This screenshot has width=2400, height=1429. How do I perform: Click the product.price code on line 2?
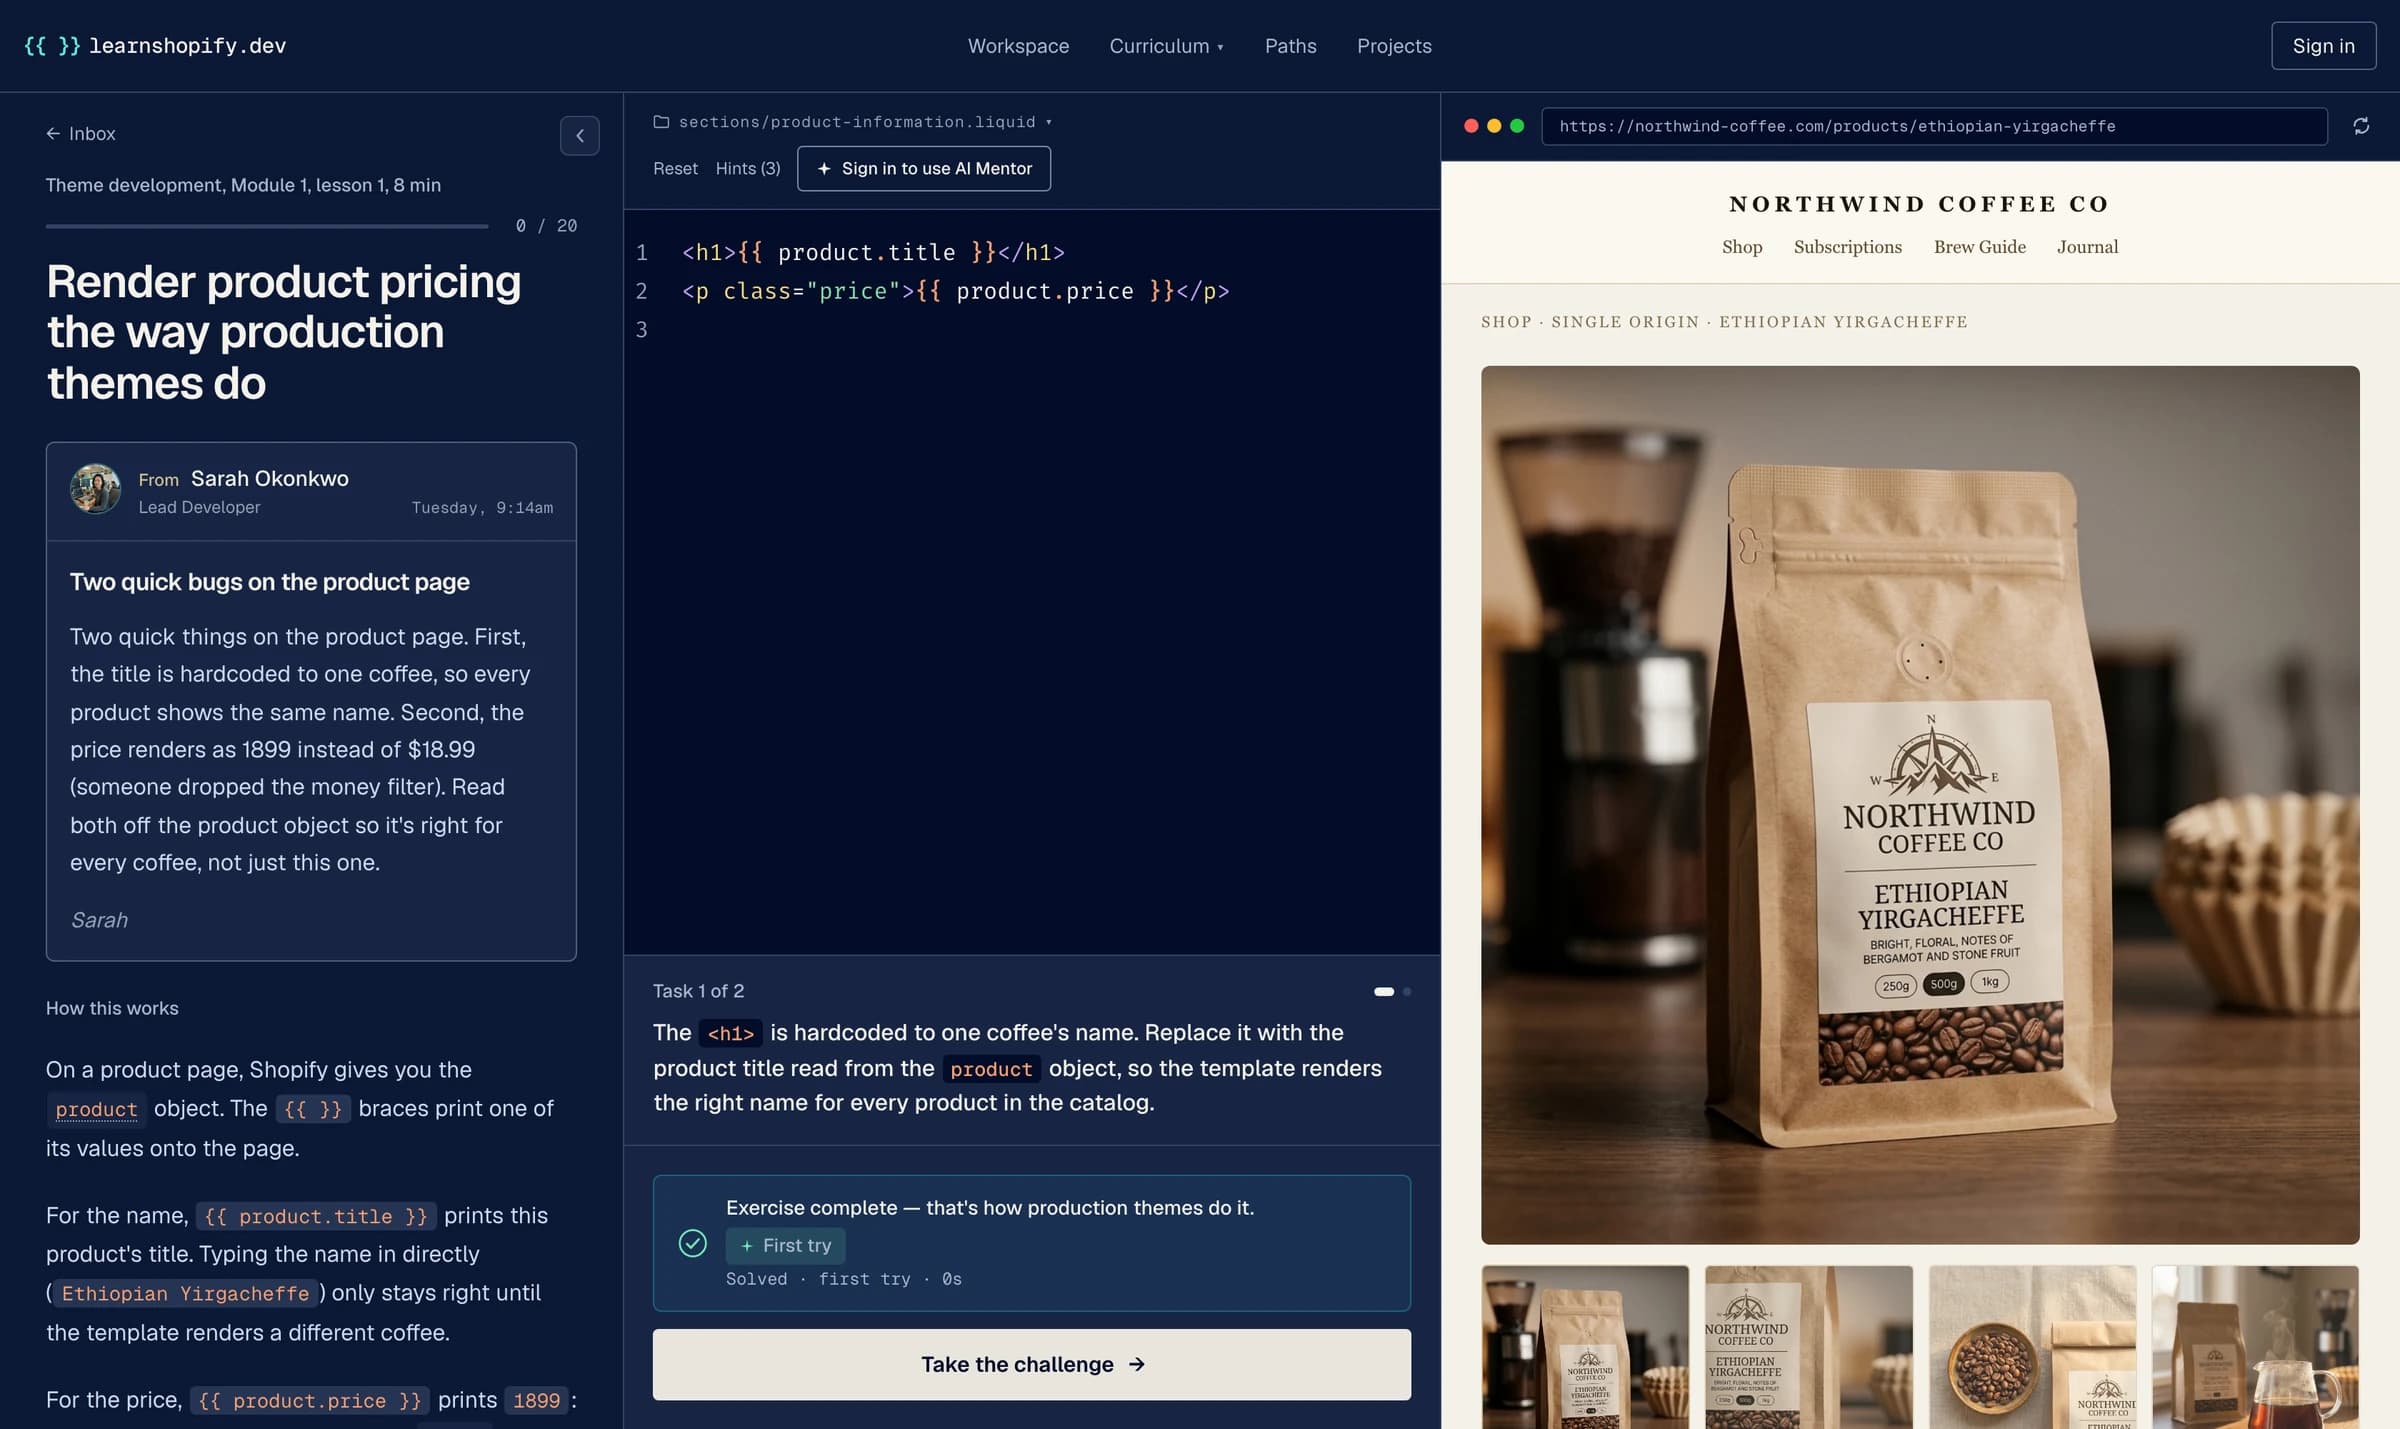point(1044,291)
